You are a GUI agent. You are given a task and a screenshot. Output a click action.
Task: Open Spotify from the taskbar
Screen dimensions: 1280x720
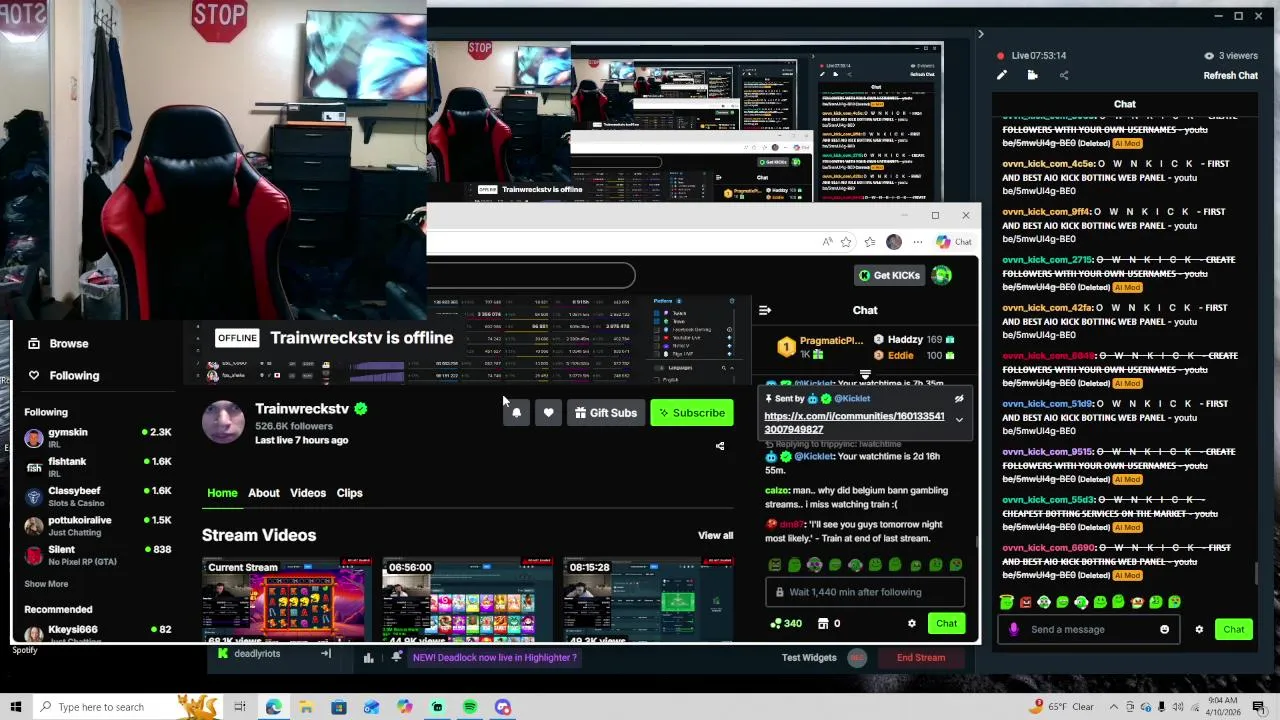[470, 707]
